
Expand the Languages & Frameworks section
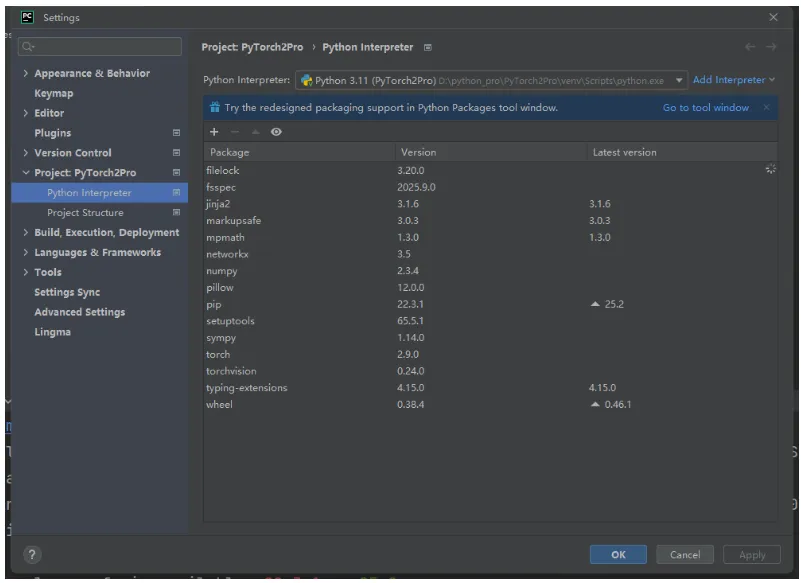[x=26, y=252]
